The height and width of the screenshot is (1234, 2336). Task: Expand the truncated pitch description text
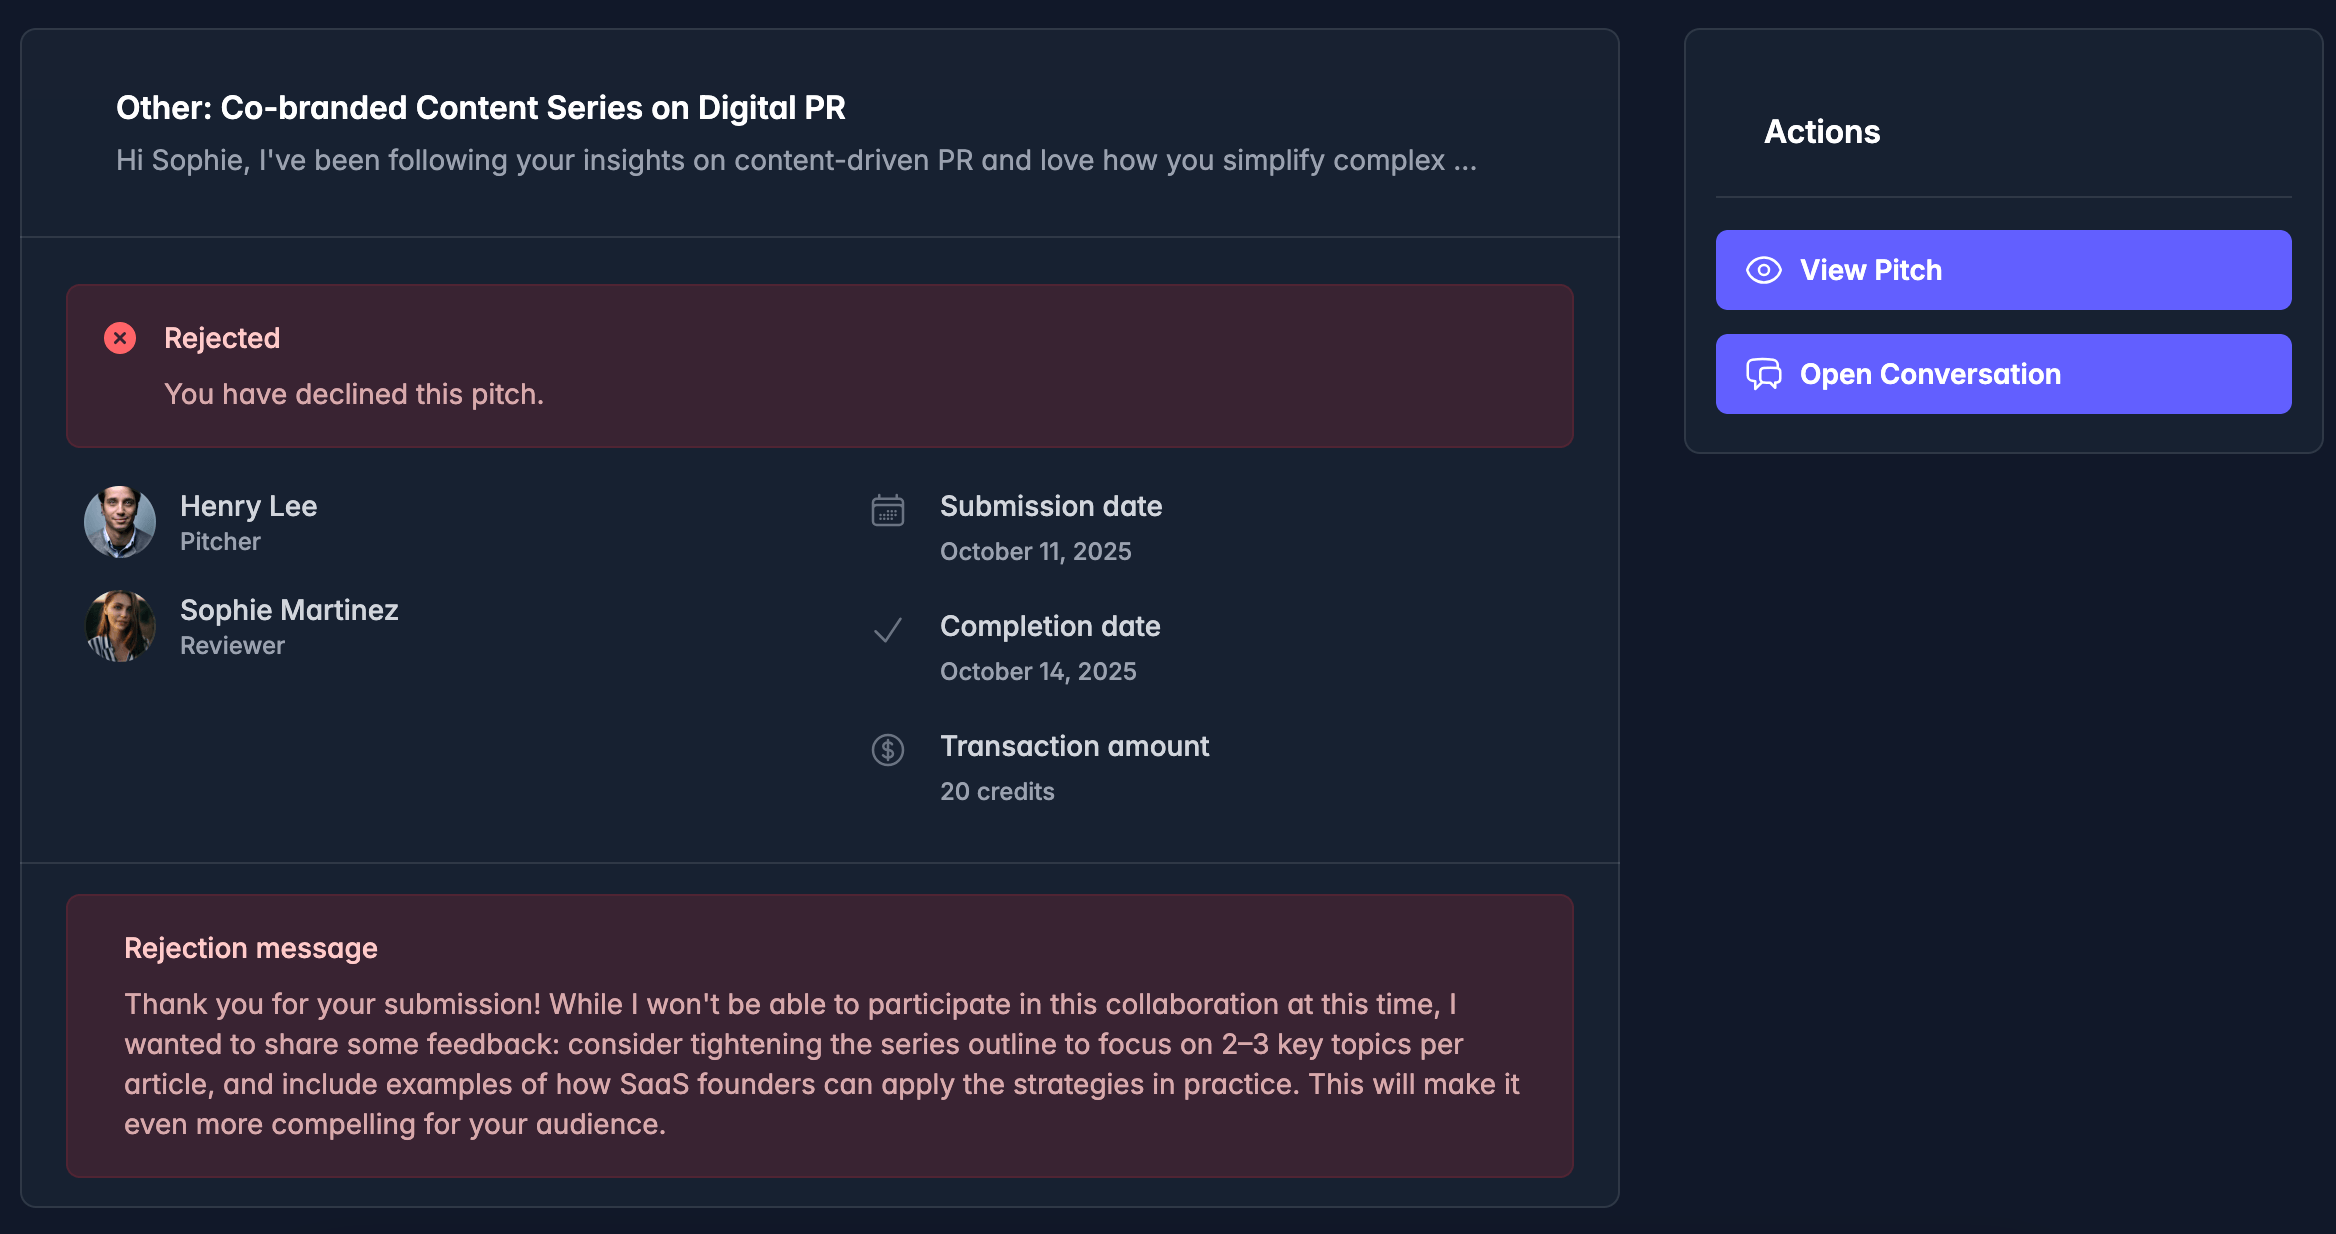[793, 160]
